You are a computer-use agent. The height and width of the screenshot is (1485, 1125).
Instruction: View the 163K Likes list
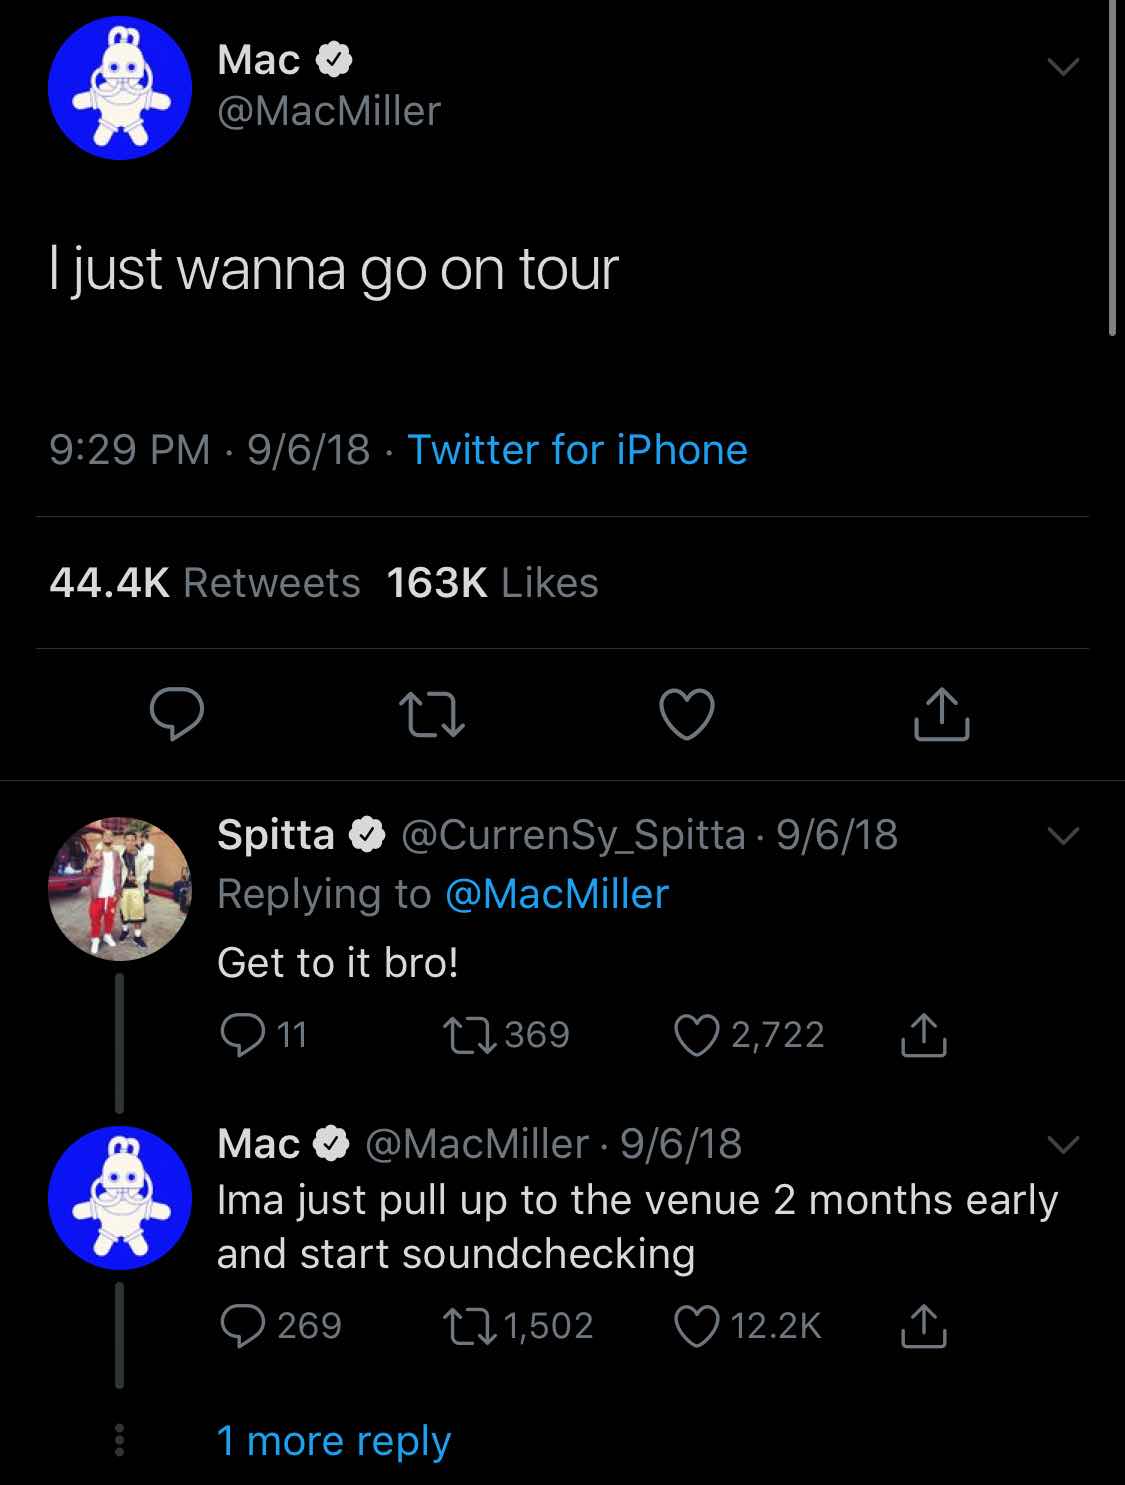(492, 583)
